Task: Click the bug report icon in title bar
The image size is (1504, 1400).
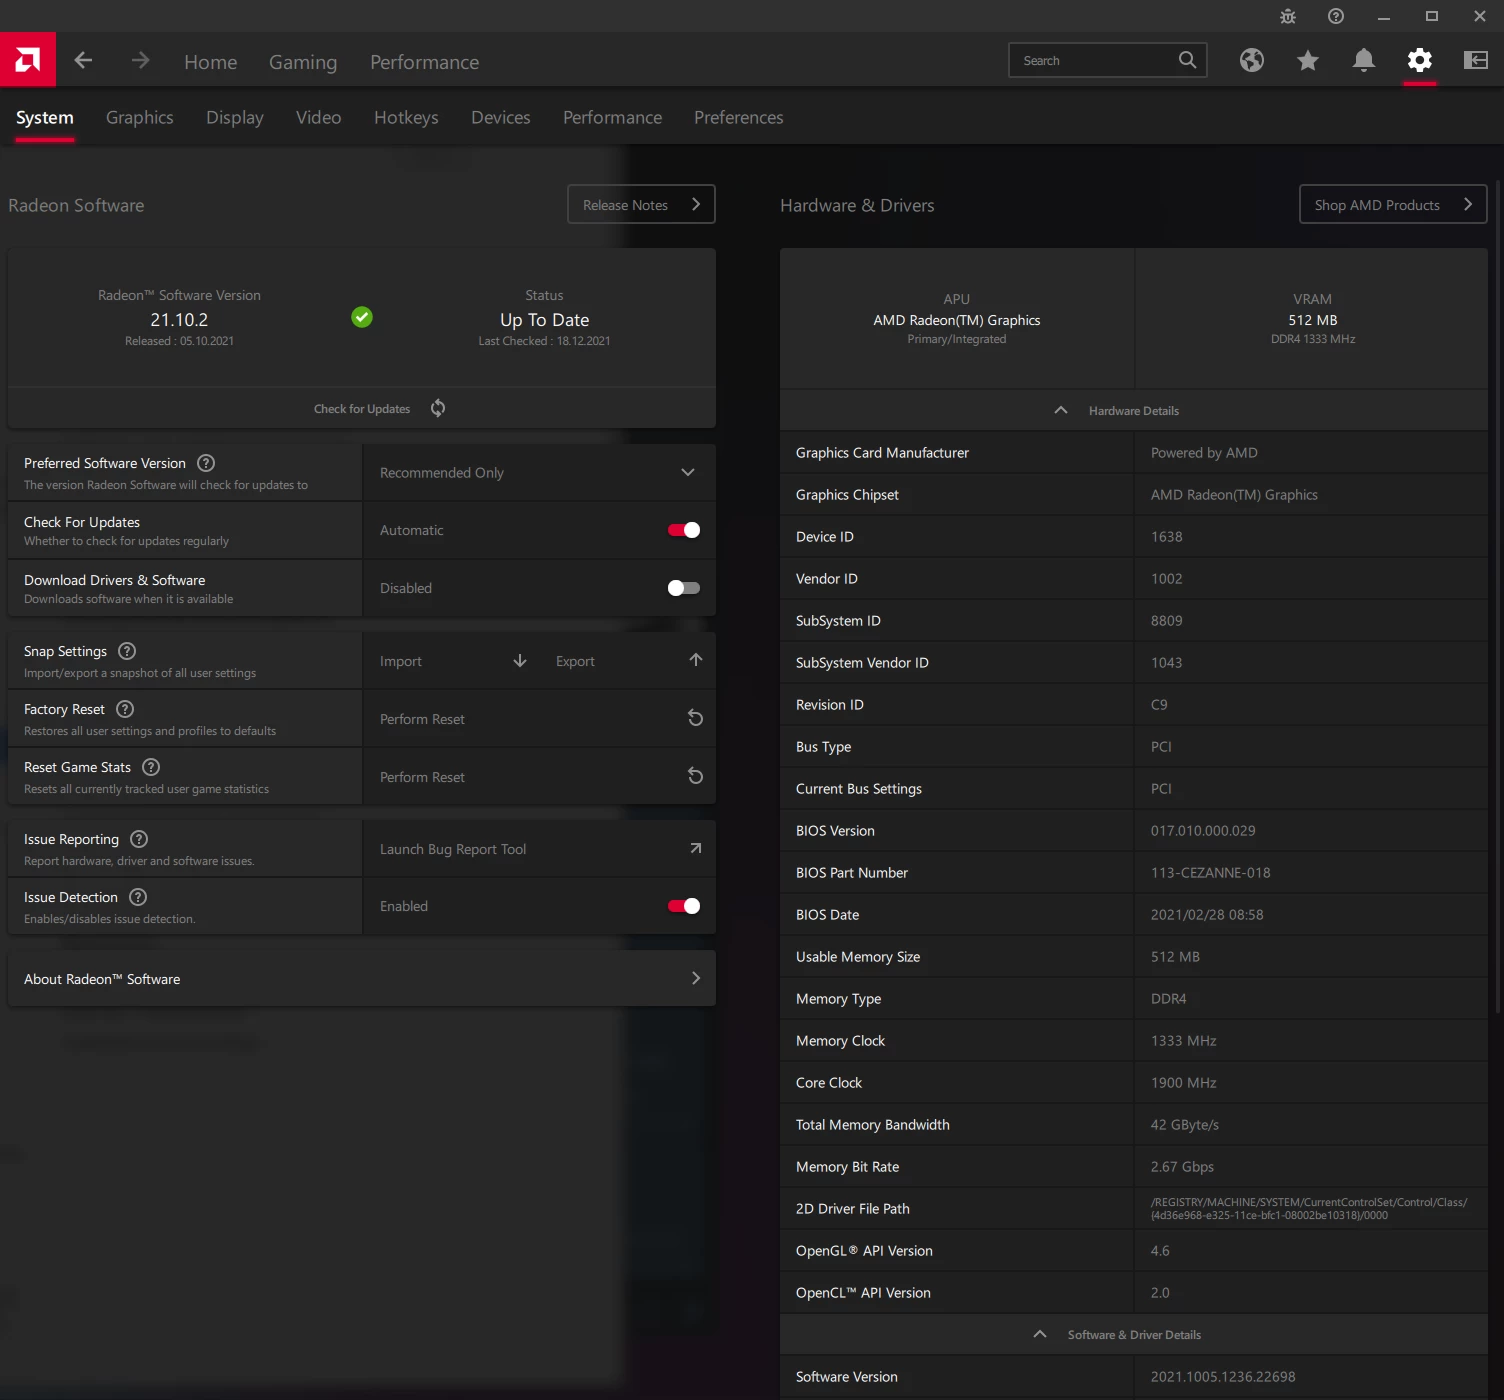Action: click(1288, 16)
